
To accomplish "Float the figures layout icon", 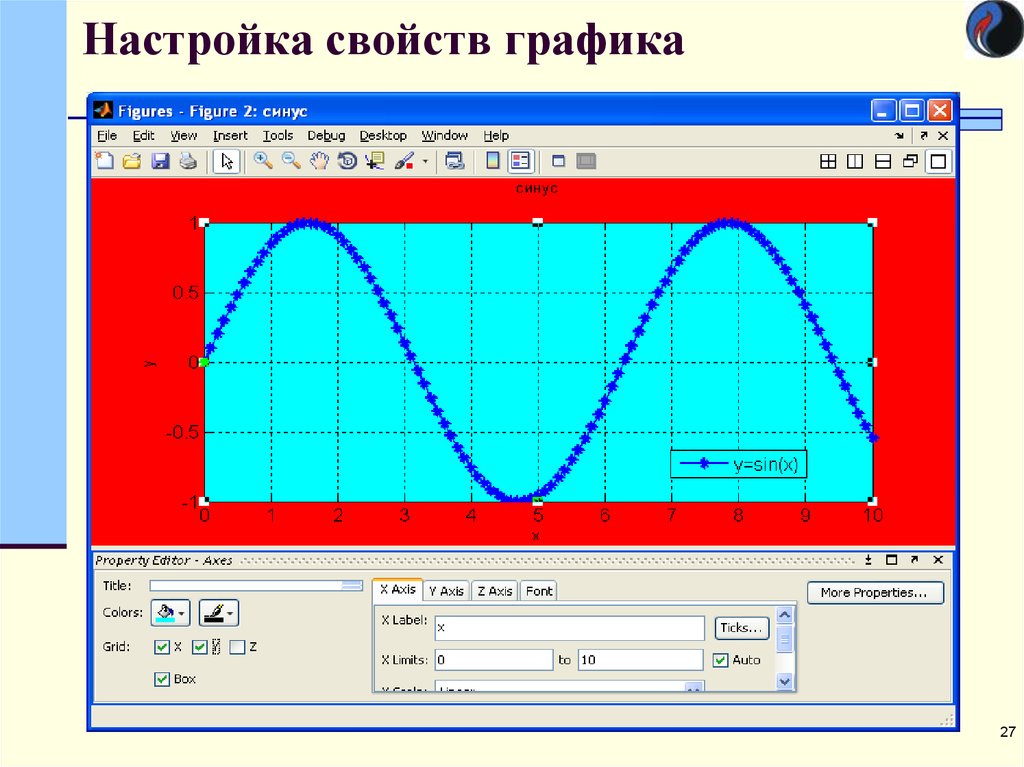I will (910, 161).
